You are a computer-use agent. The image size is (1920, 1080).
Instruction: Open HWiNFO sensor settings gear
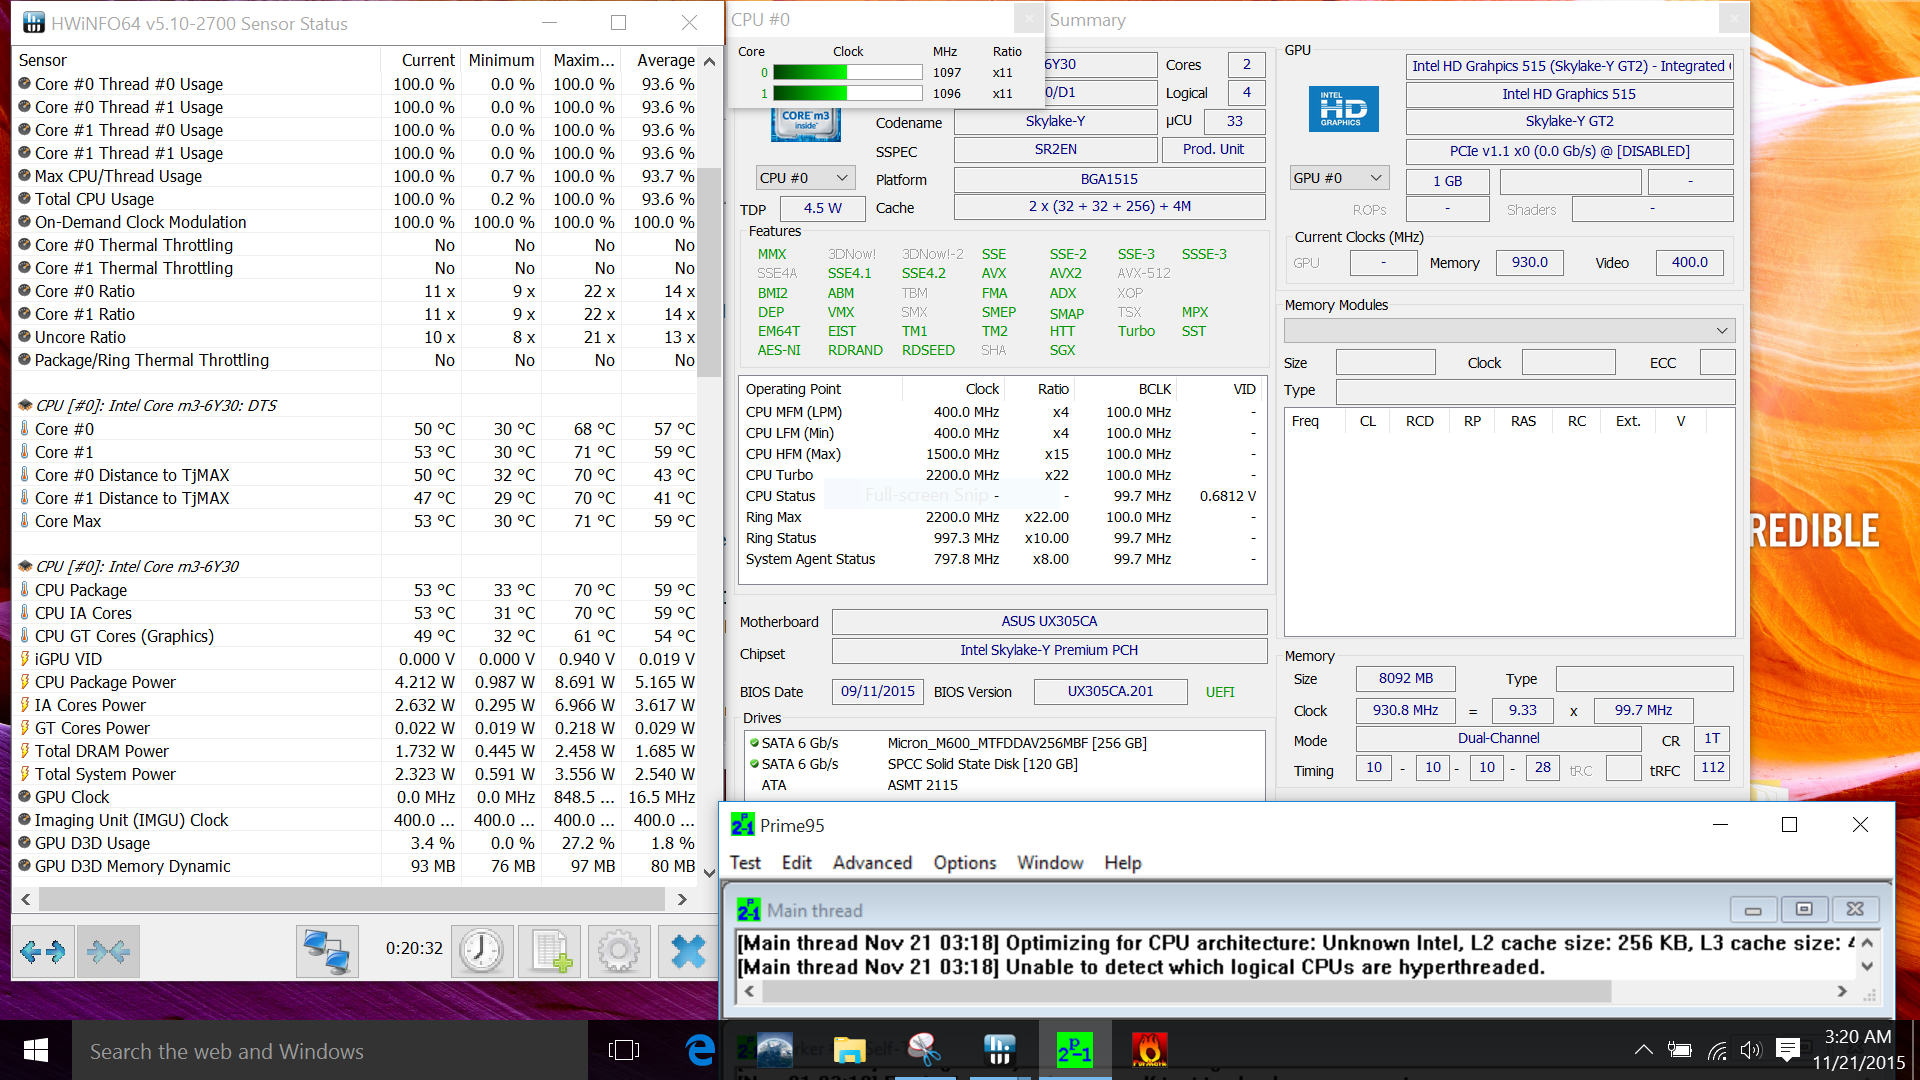(618, 951)
